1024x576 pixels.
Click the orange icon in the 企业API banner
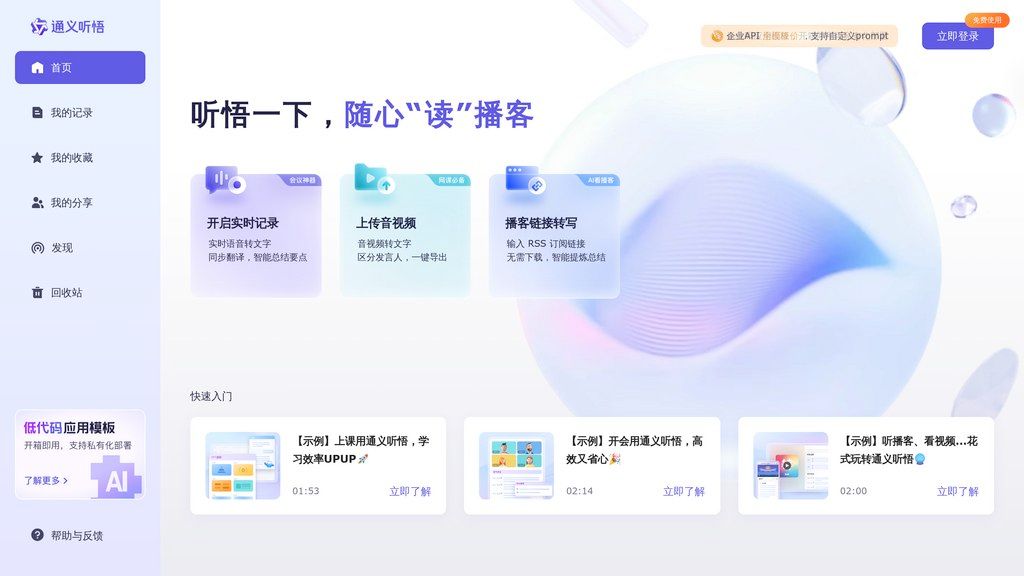coord(716,36)
